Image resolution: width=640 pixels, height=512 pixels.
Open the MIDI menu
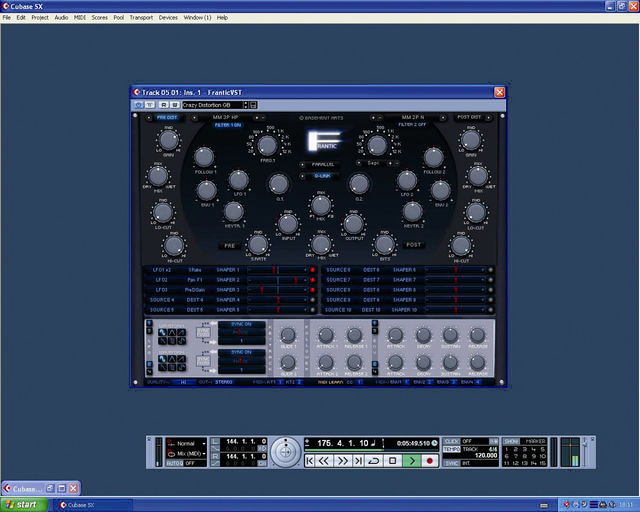[x=80, y=18]
